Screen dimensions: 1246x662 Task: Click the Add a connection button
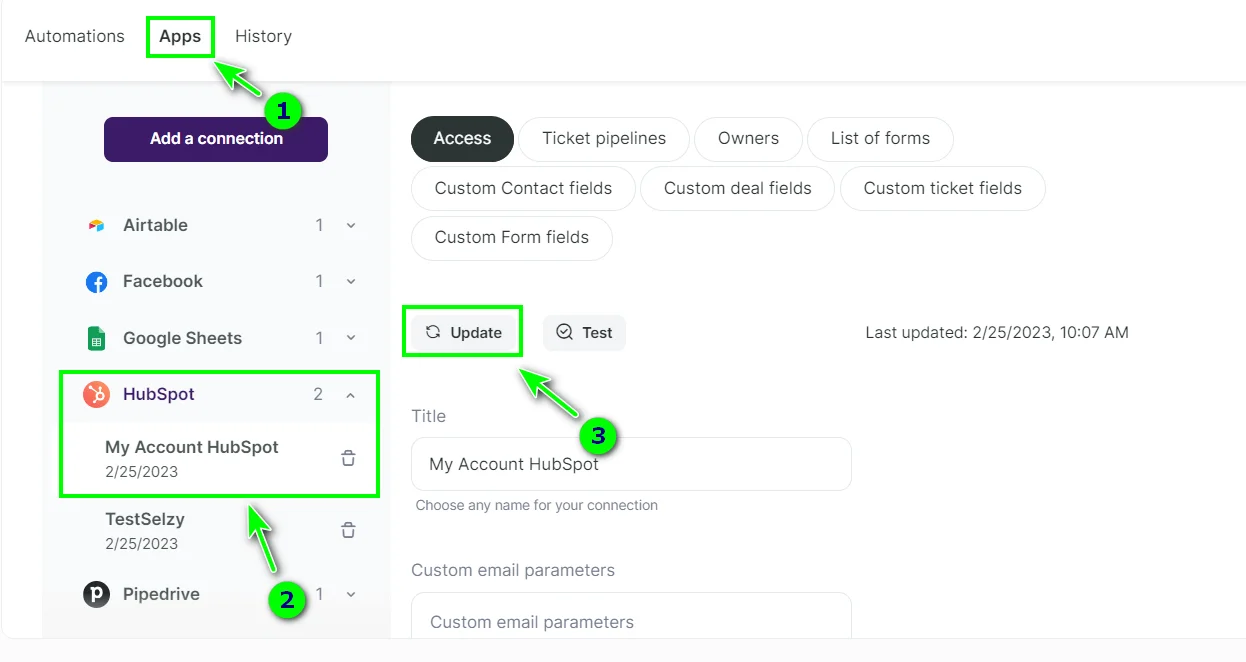click(x=215, y=140)
